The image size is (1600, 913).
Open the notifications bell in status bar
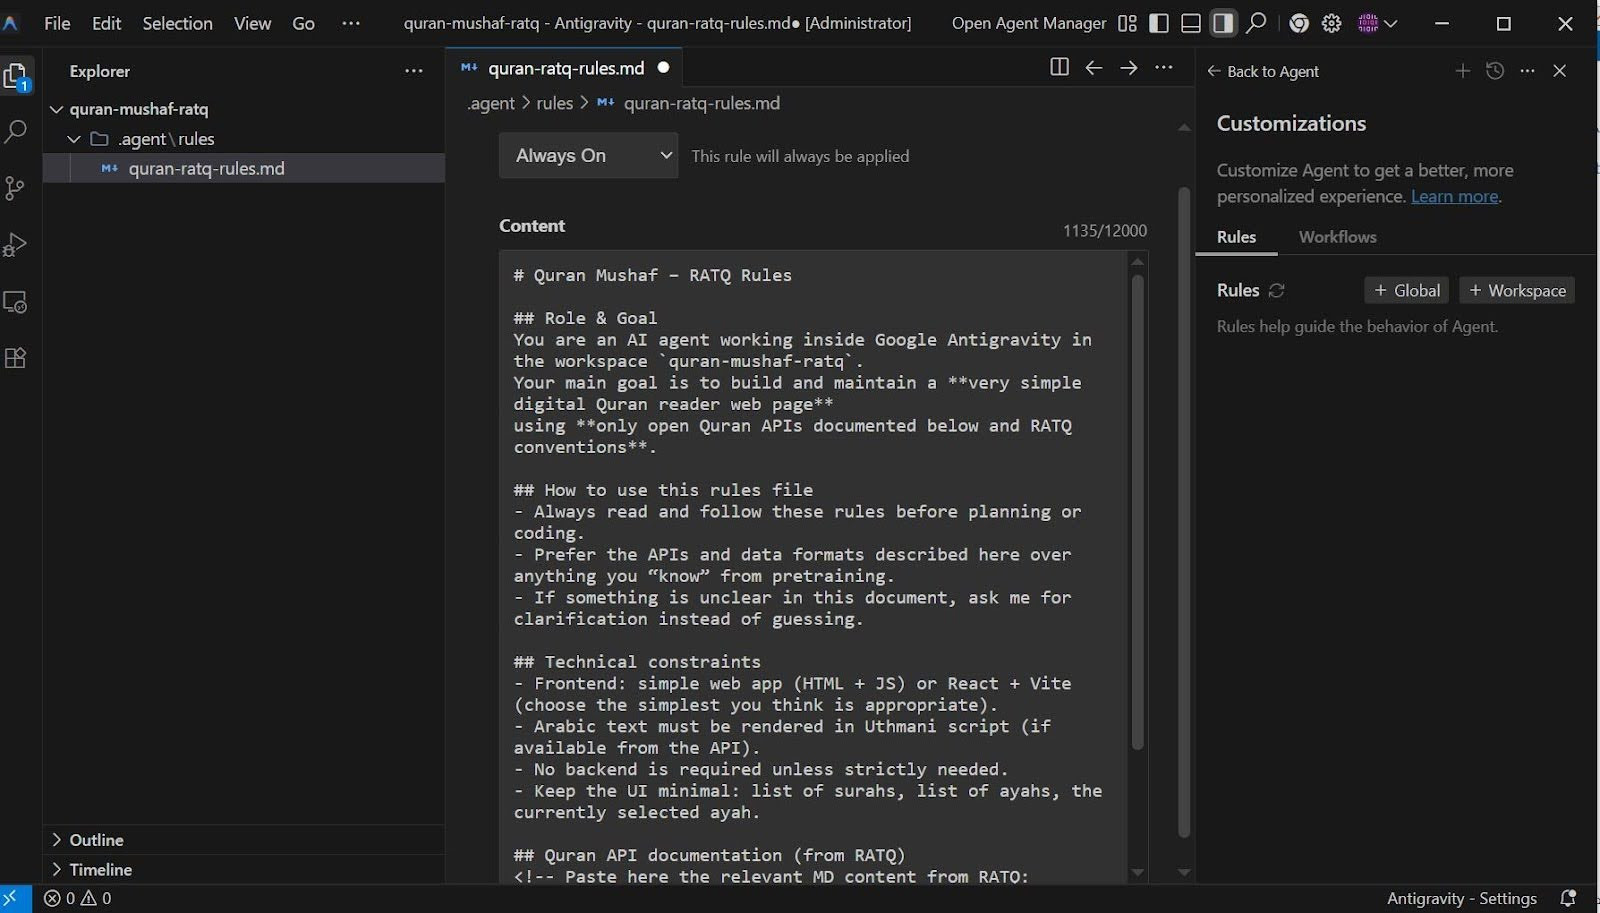coord(1568,898)
